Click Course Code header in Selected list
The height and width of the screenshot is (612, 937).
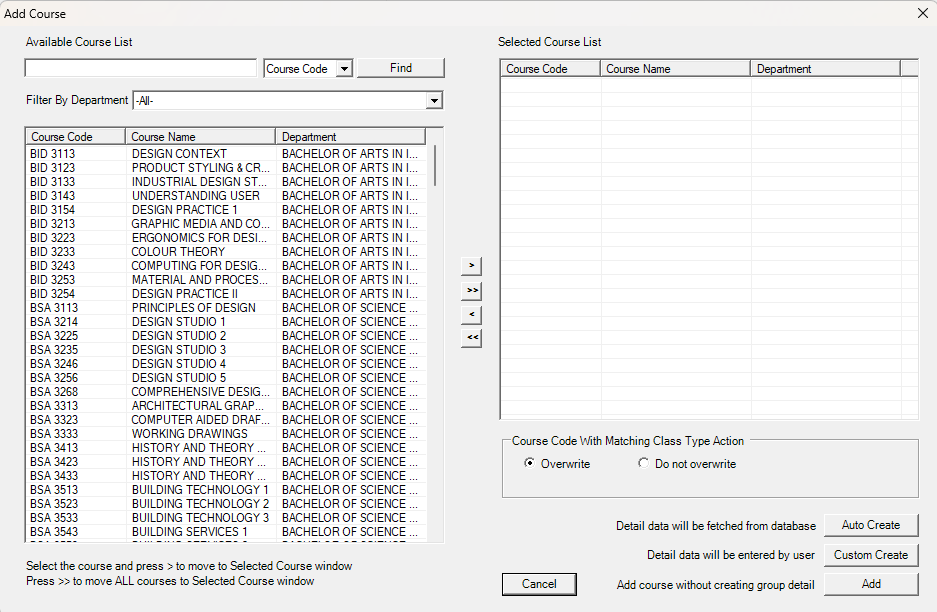[550, 69]
